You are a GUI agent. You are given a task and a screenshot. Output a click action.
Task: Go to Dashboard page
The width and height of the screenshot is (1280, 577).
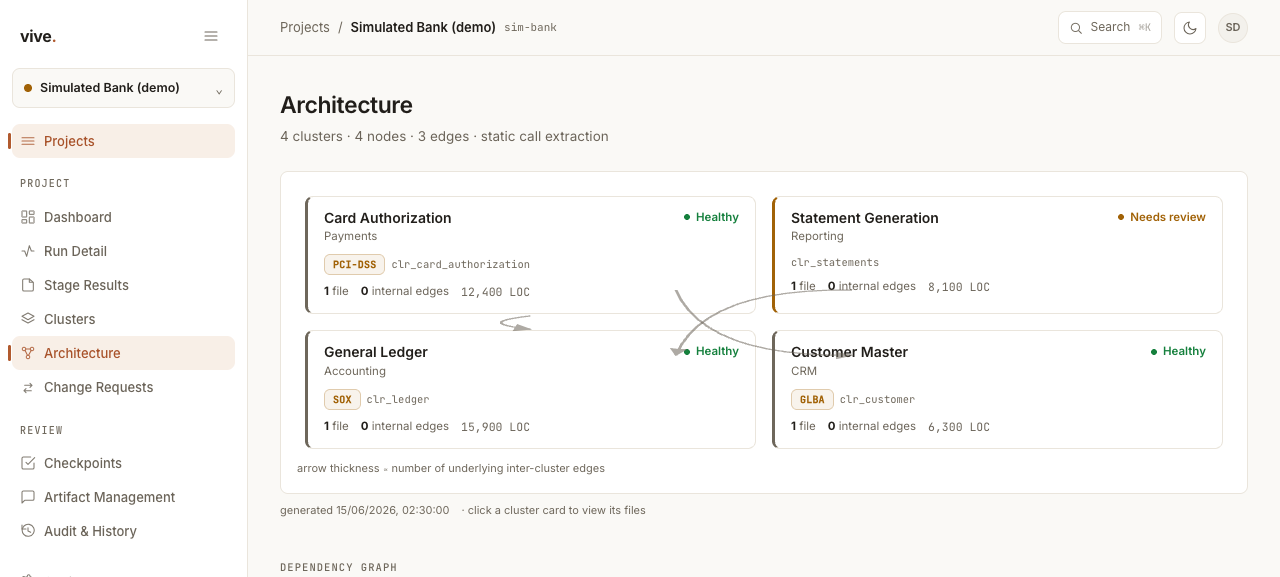tap(123, 217)
